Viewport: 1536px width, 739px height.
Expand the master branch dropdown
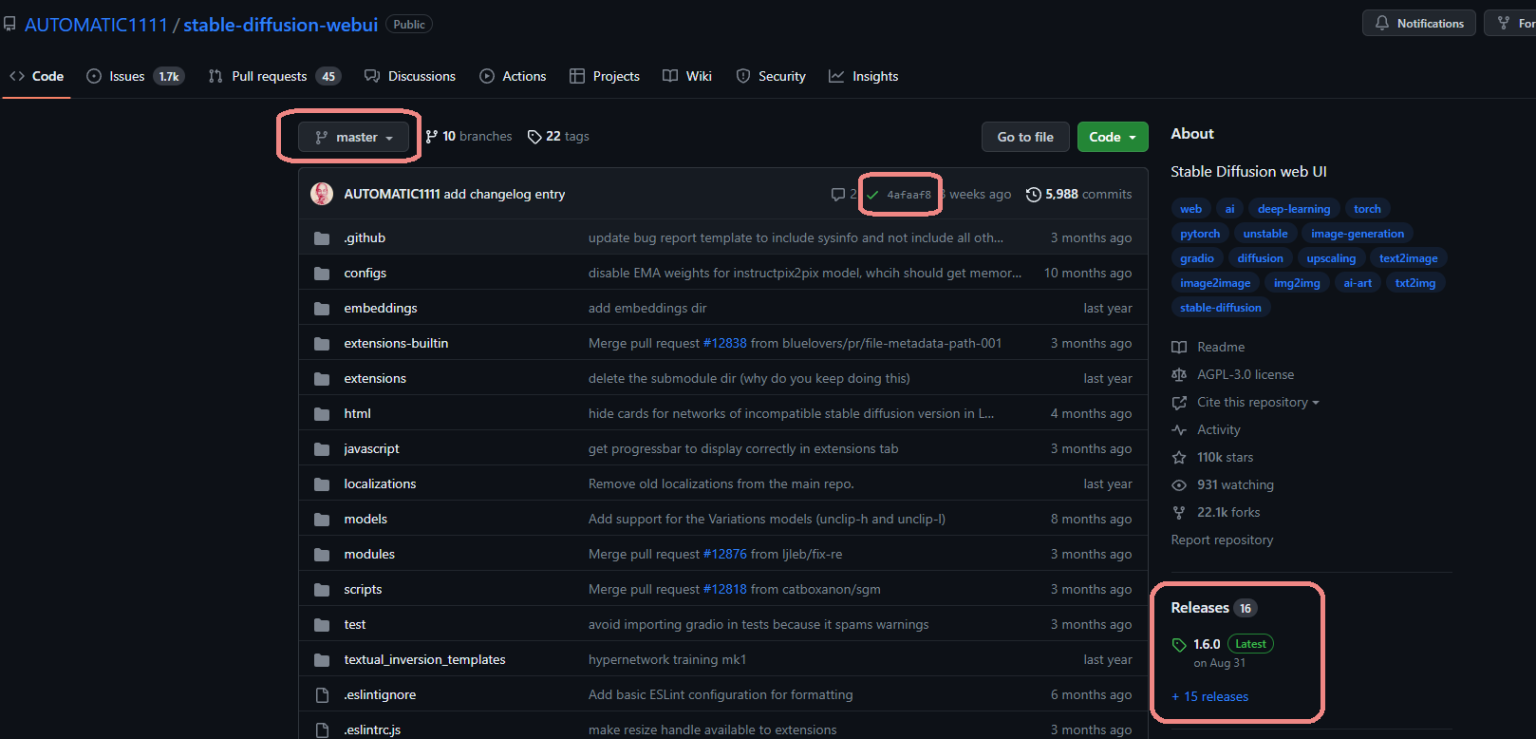click(x=355, y=137)
